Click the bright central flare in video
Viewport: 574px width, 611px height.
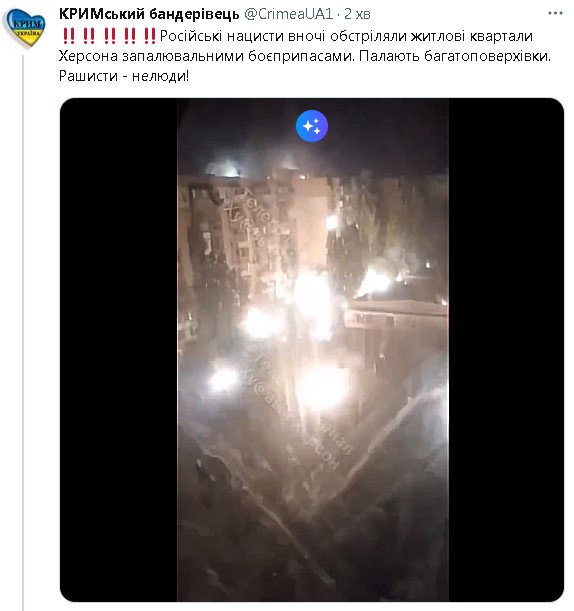pyautogui.click(x=312, y=296)
